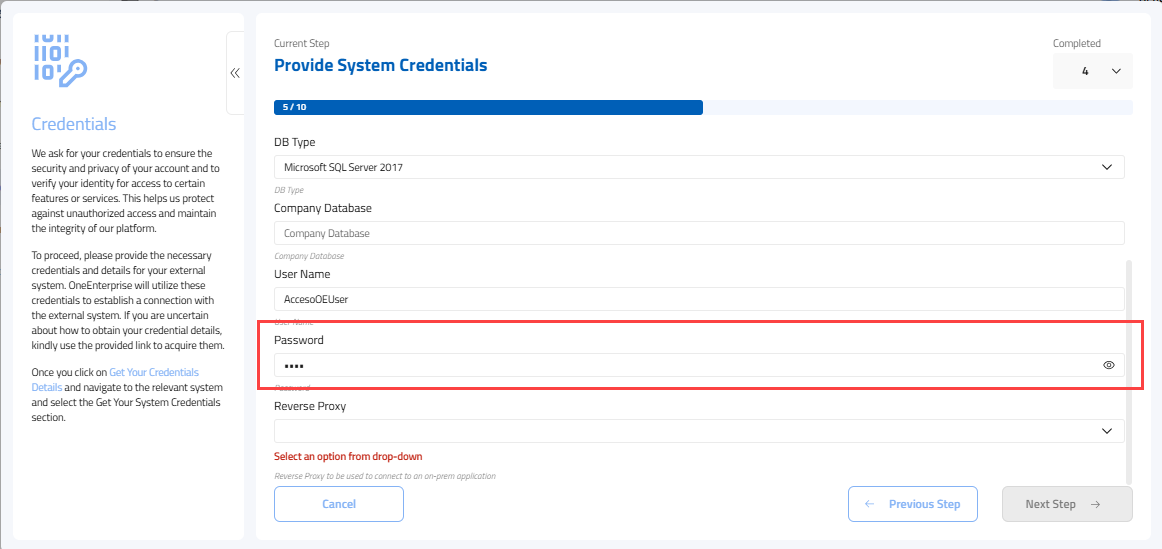
Task: Click chevron arrow of Reverse Proxy field
Action: [x=1106, y=431]
